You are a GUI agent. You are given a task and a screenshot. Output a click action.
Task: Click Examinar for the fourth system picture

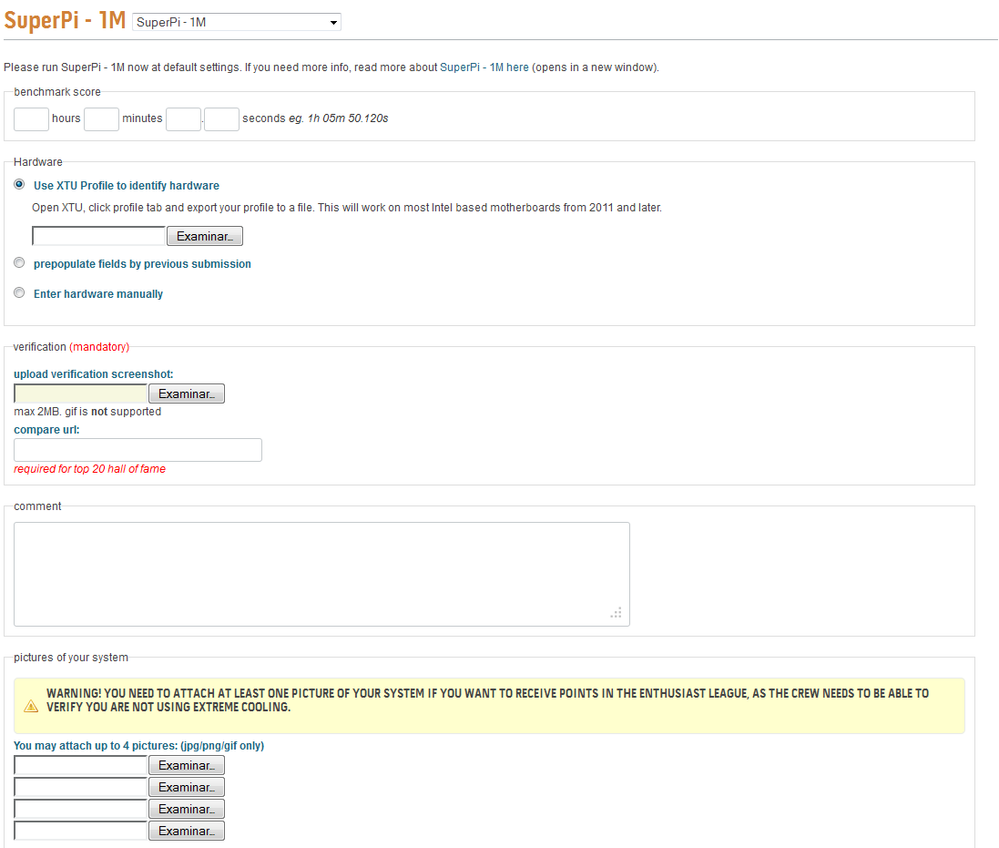(x=187, y=831)
